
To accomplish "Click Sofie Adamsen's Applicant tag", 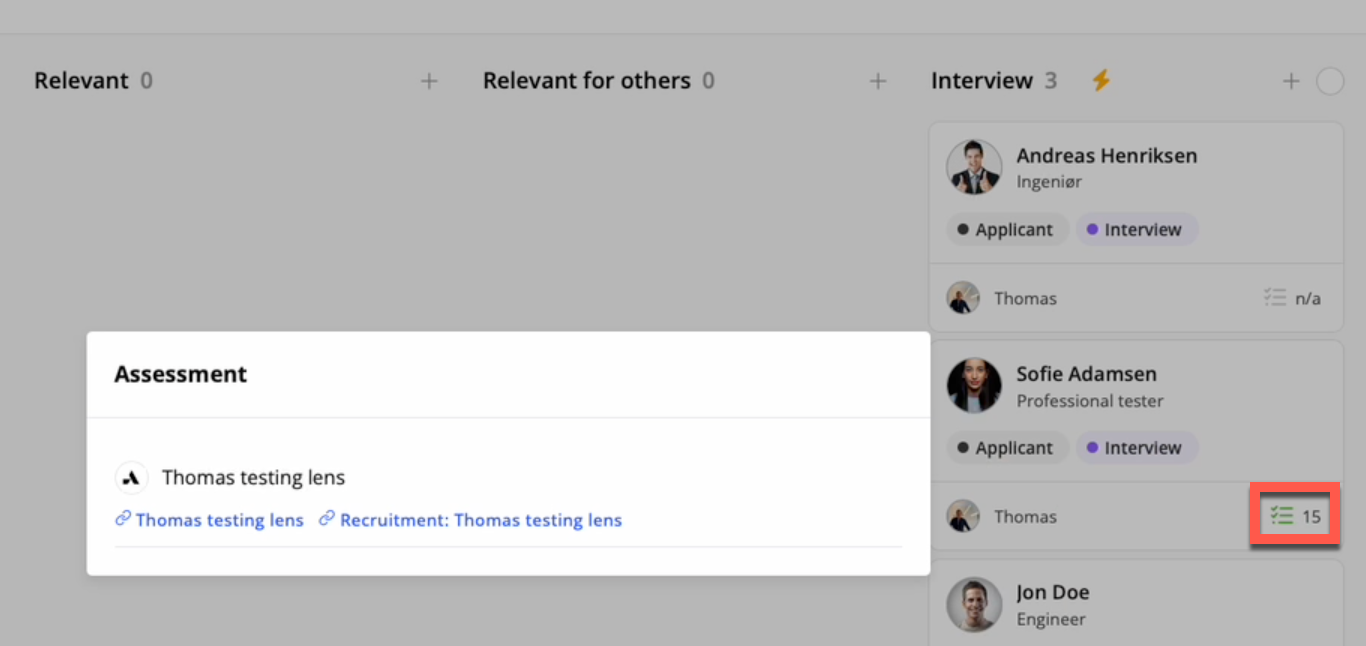I will [1007, 448].
